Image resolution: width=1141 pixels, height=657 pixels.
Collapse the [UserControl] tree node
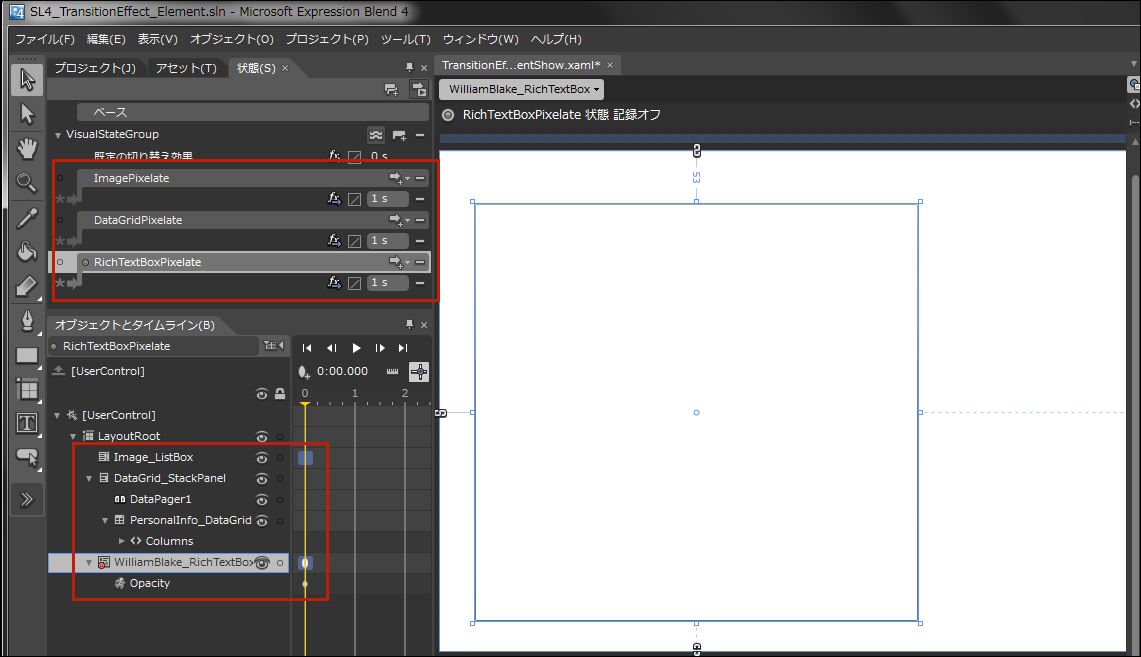point(57,415)
